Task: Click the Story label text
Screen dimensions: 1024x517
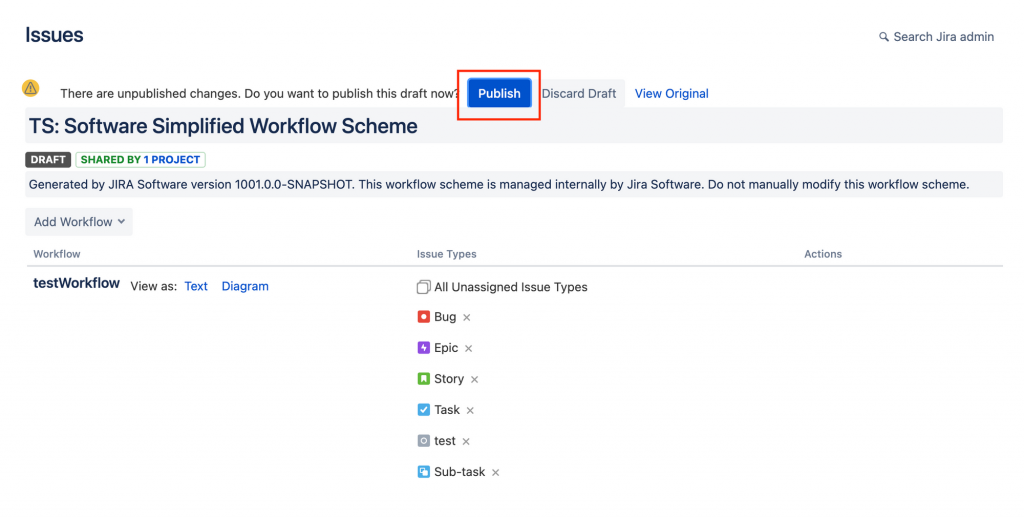Action: pos(449,379)
